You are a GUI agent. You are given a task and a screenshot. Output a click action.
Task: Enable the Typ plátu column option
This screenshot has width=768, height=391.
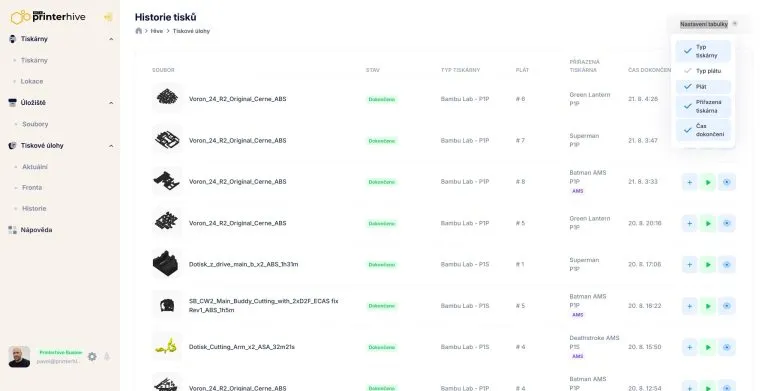[703, 71]
